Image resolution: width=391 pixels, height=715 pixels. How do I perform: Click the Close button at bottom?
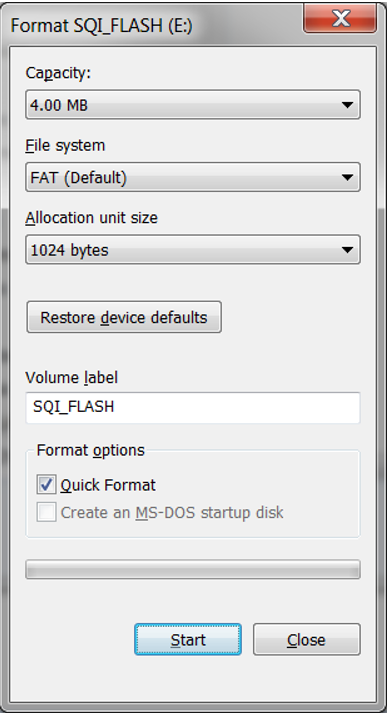point(307,640)
